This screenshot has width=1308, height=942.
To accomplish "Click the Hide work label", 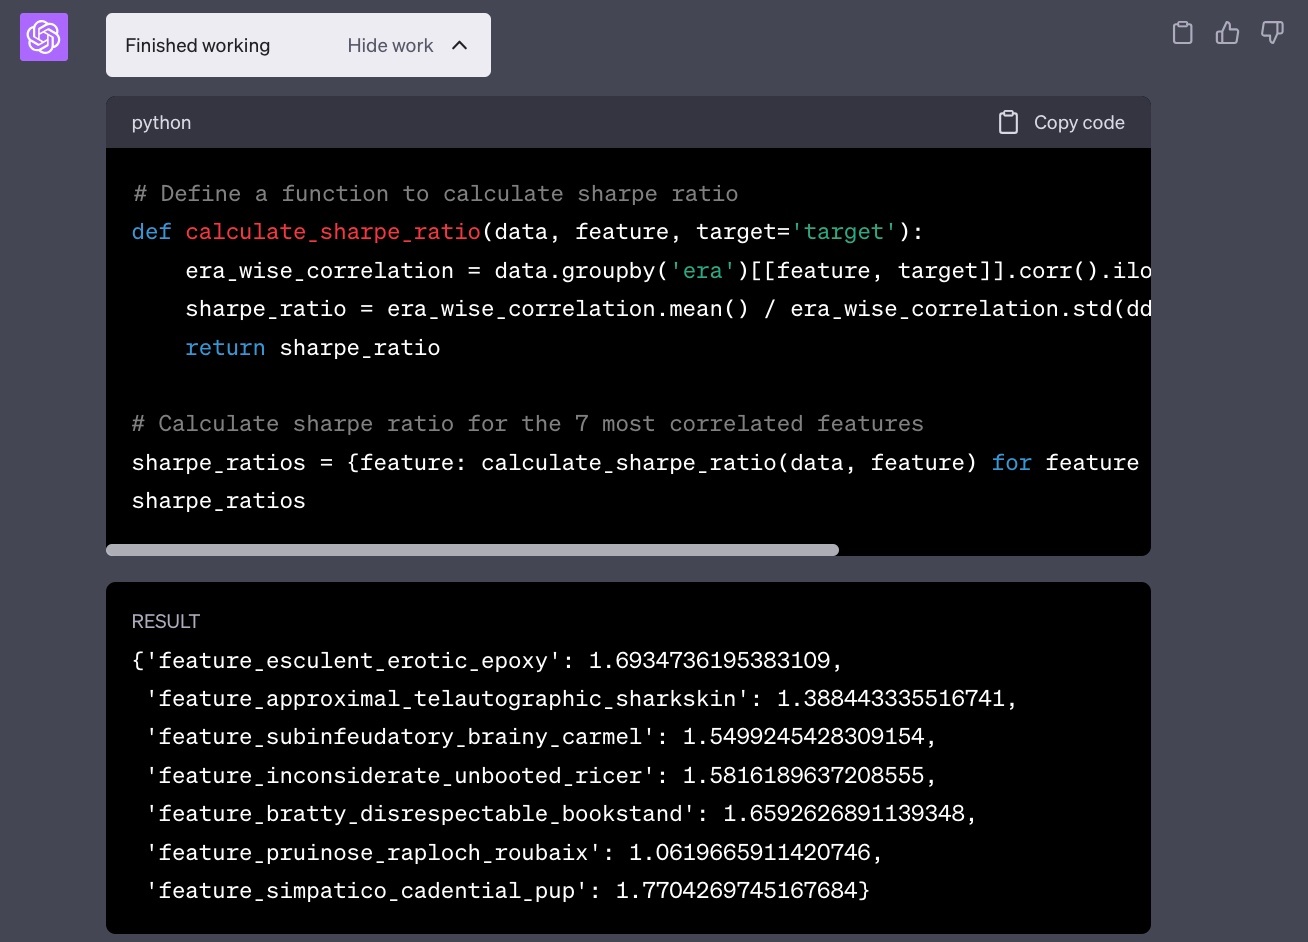I will (x=390, y=45).
